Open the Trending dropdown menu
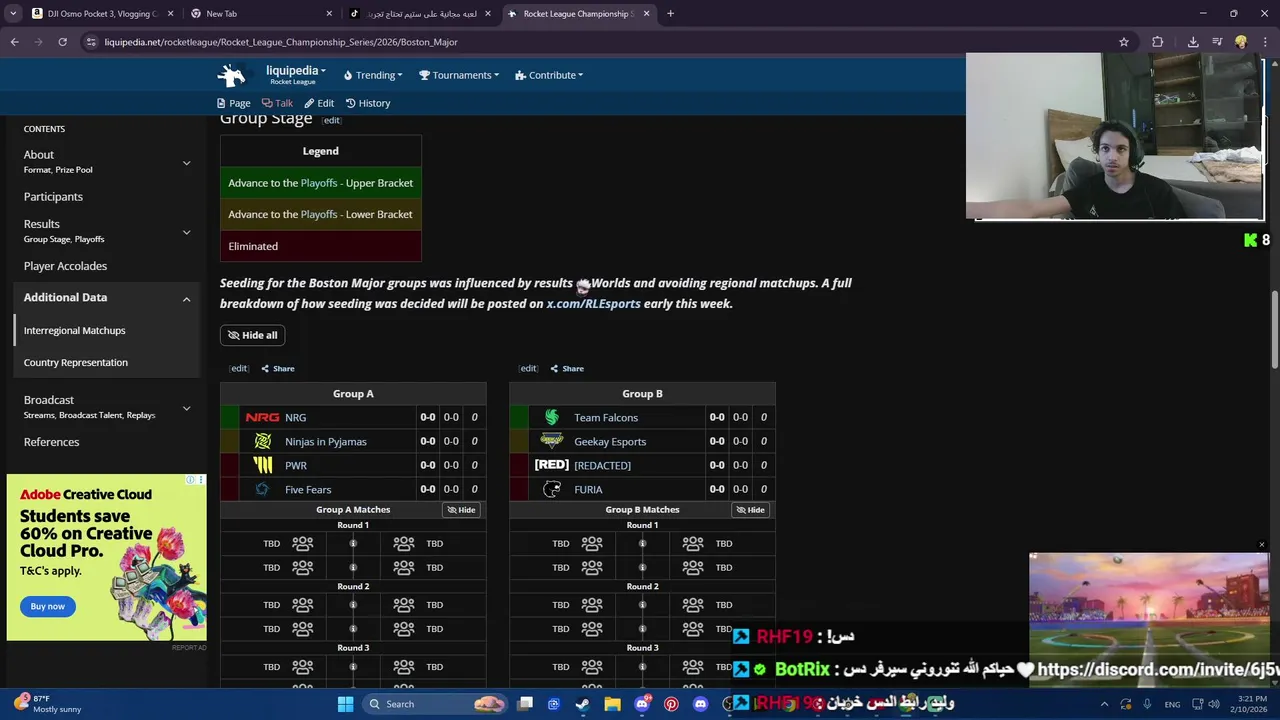 [373, 75]
